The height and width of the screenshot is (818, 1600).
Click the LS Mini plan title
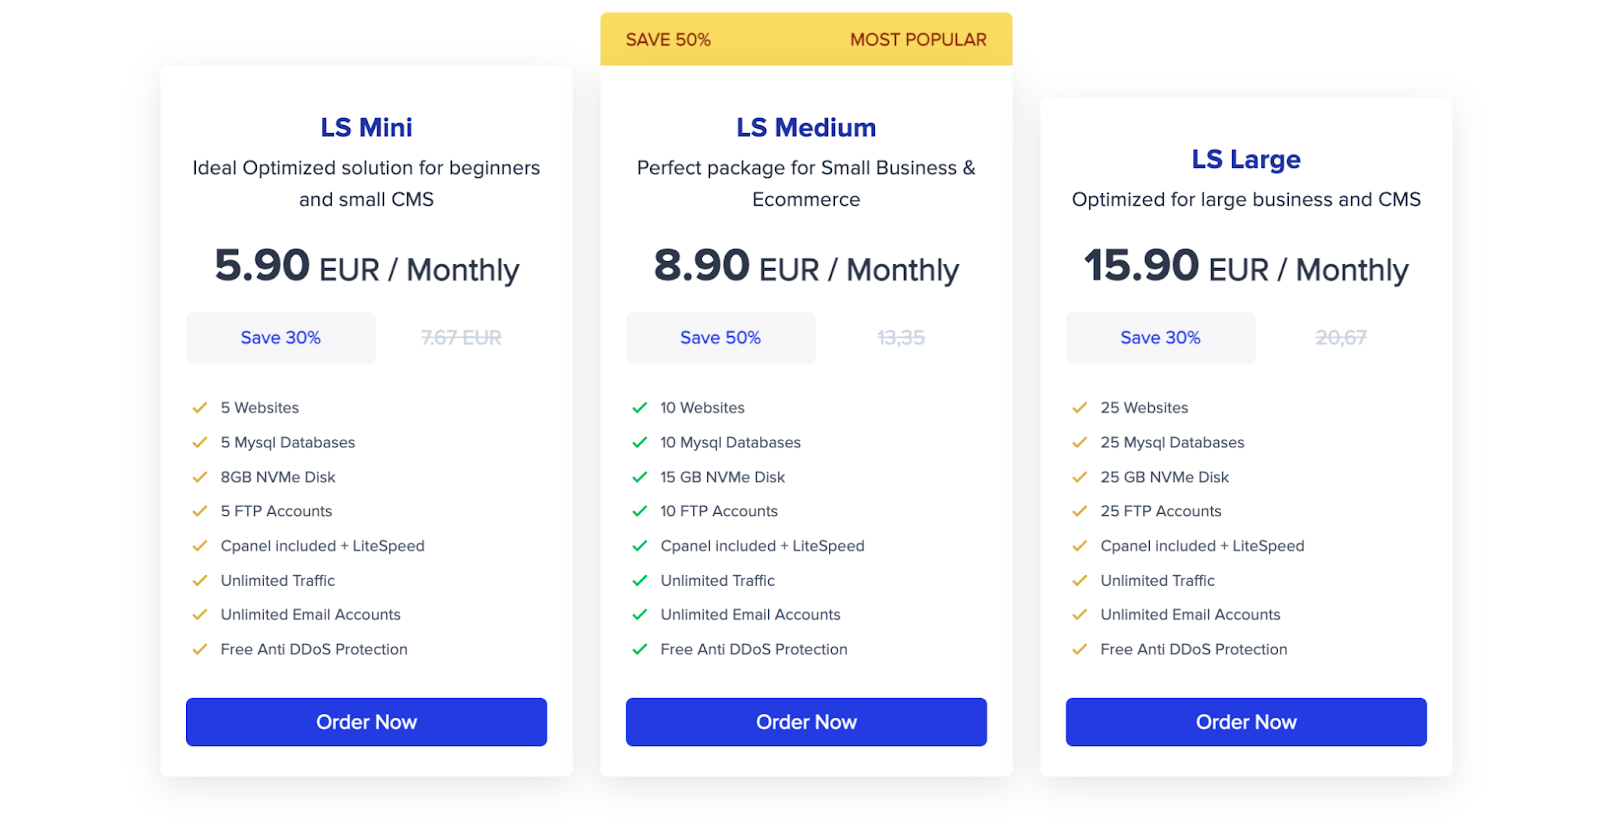pos(366,128)
